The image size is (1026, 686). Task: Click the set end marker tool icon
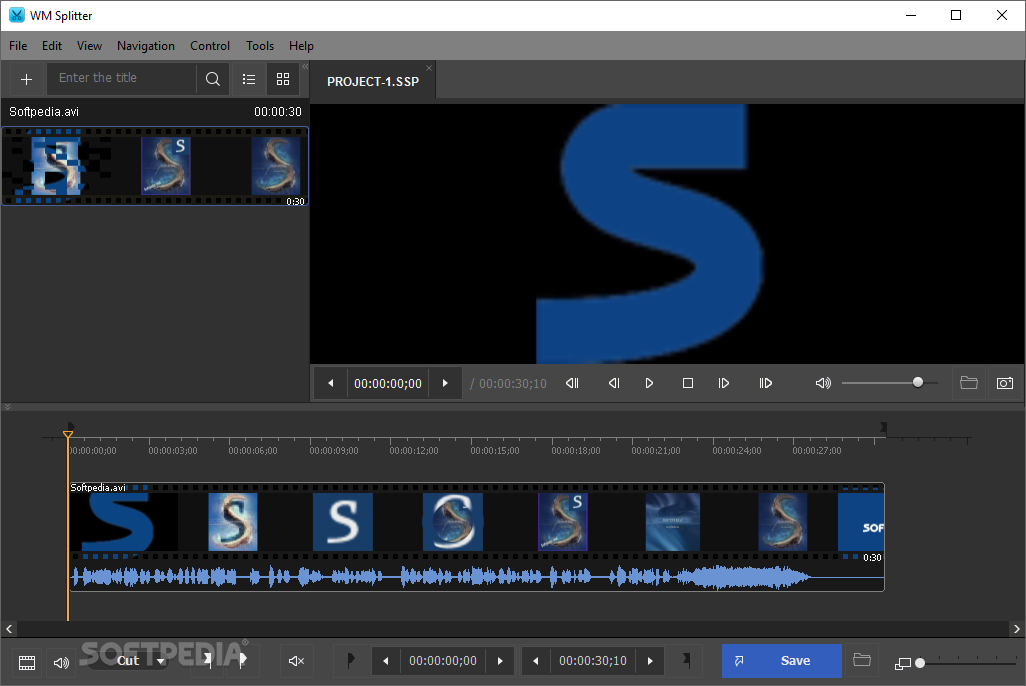coord(243,660)
